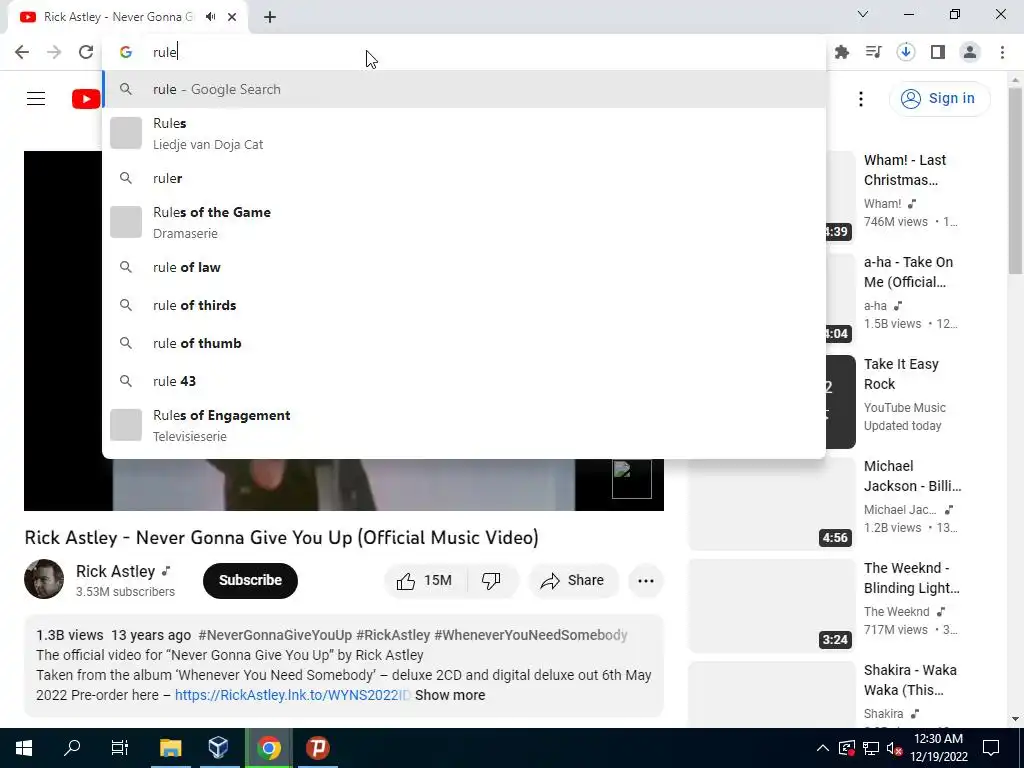Viewport: 1024px width, 768px height.
Task: Open the VirtualBox cube taskbar icon
Action: pyautogui.click(x=219, y=748)
